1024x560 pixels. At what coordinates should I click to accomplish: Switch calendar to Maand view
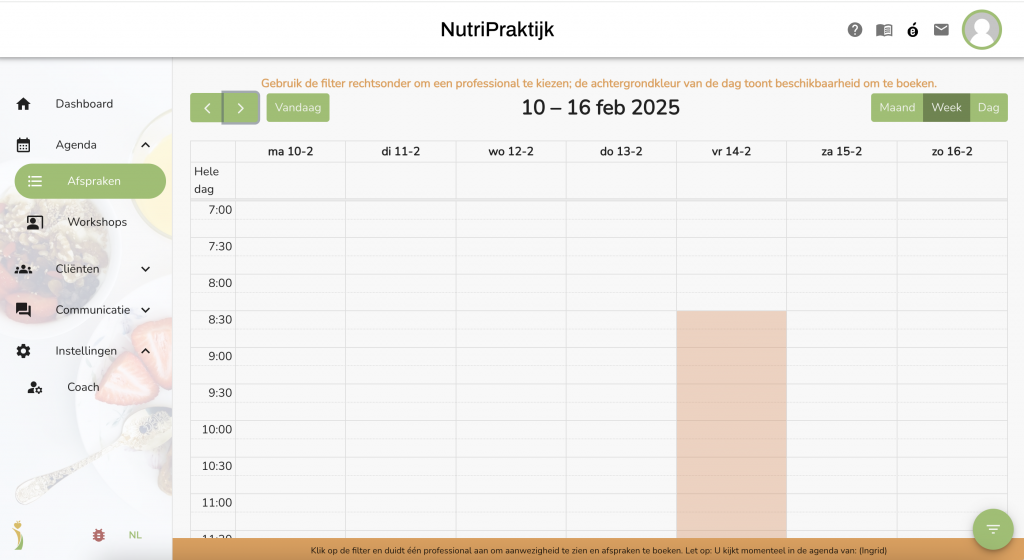897,108
